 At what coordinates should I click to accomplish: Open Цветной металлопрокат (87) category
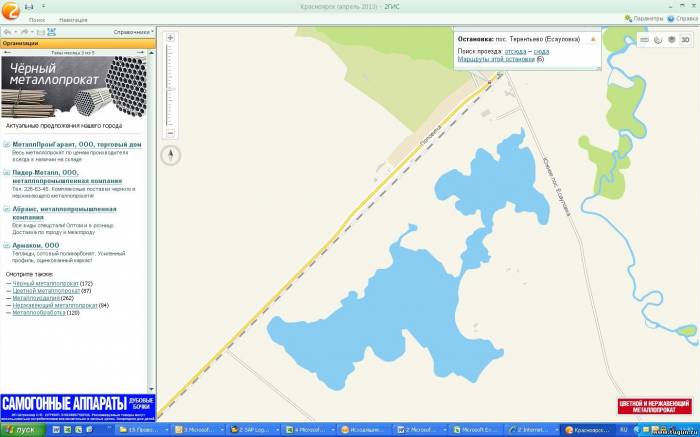pos(46,291)
